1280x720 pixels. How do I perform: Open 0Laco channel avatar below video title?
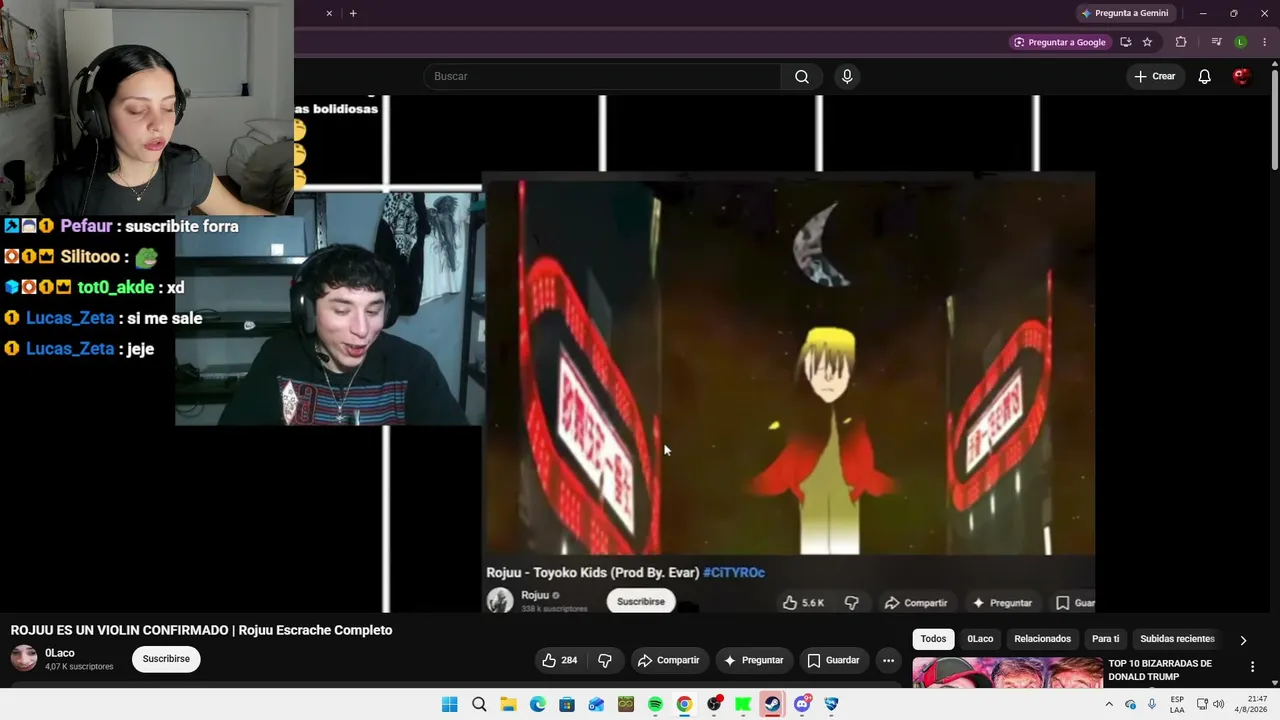(x=24, y=658)
